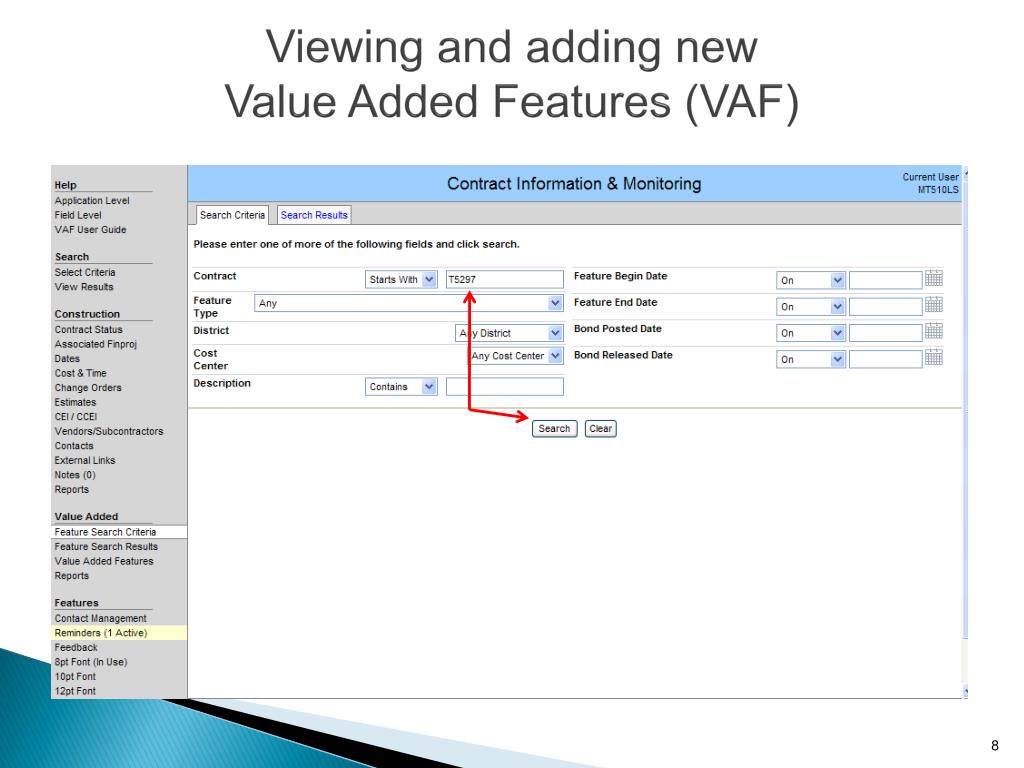Viewport: 1024px width, 768px height.
Task: Open Reports under Construction section
Action: tap(72, 489)
